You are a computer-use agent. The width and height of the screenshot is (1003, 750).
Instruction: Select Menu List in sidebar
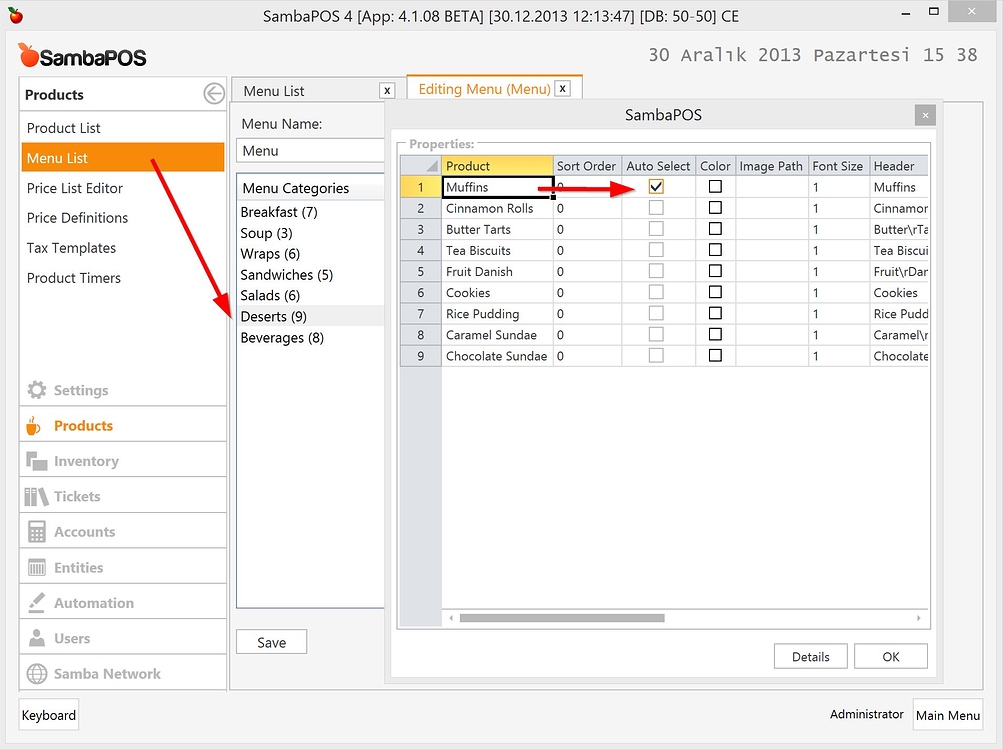click(x=123, y=158)
